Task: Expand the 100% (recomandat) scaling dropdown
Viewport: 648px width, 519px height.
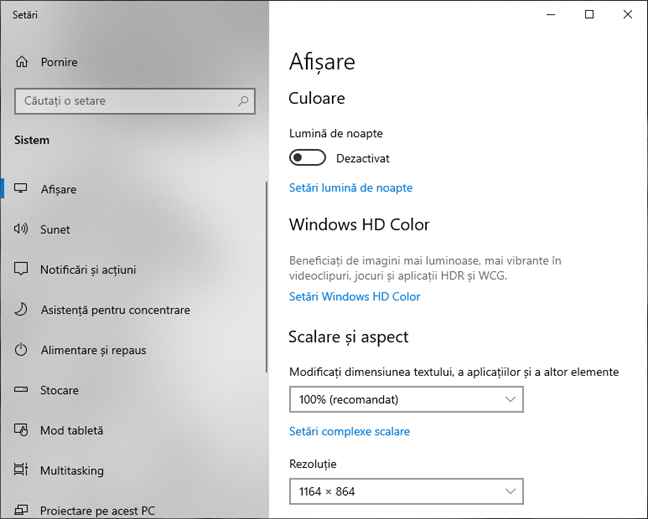Action: [406, 400]
